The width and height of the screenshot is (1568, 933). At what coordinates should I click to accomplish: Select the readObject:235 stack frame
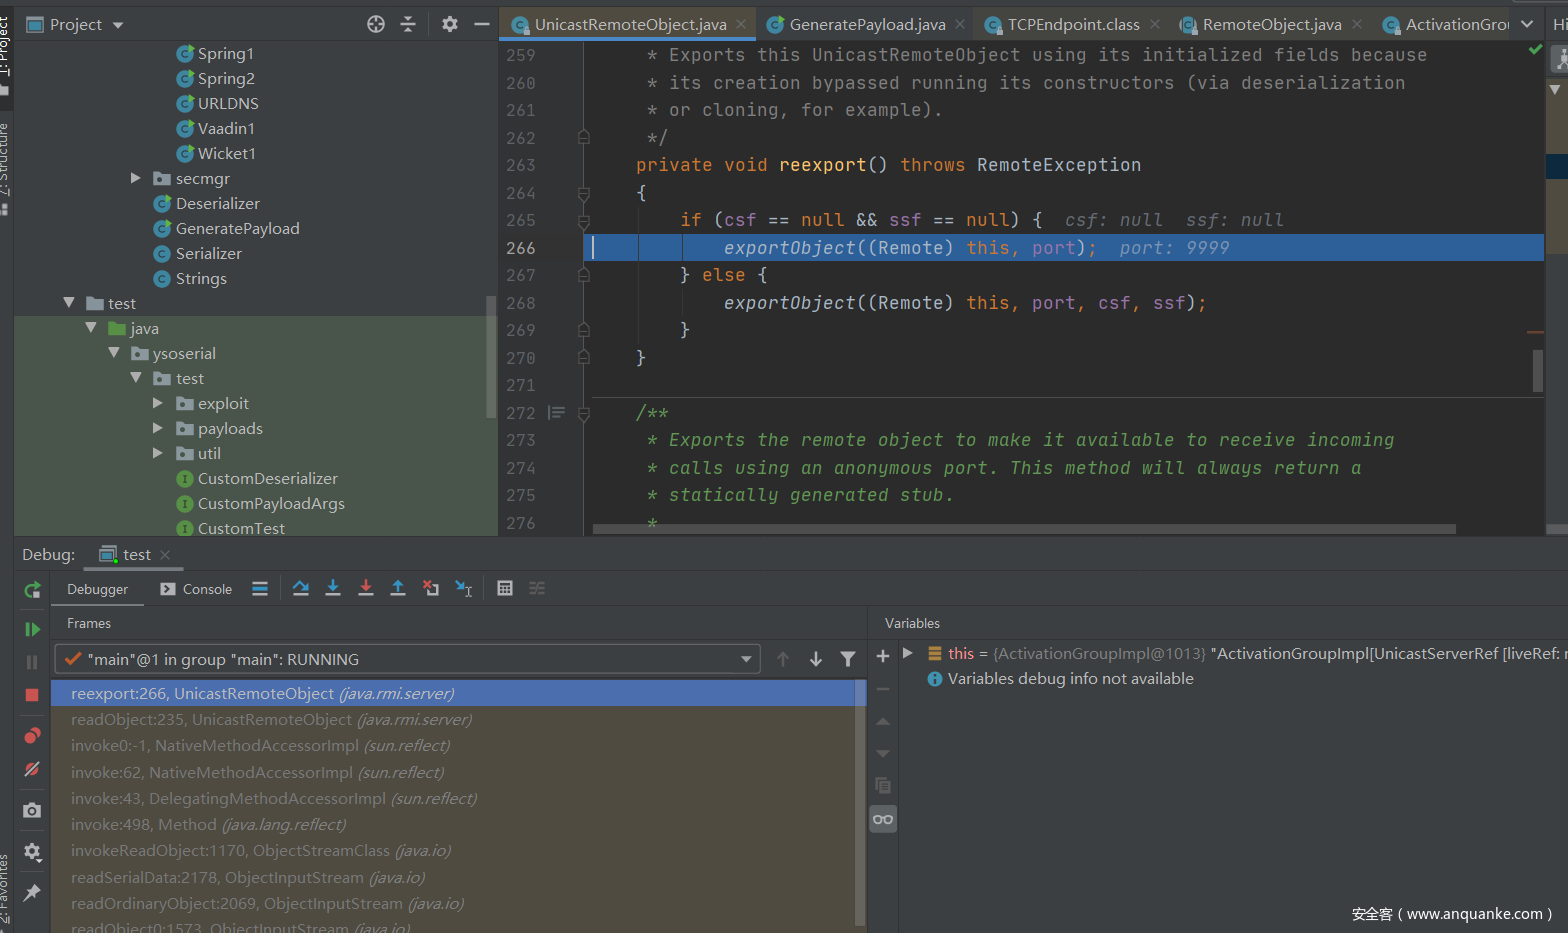[x=271, y=720]
